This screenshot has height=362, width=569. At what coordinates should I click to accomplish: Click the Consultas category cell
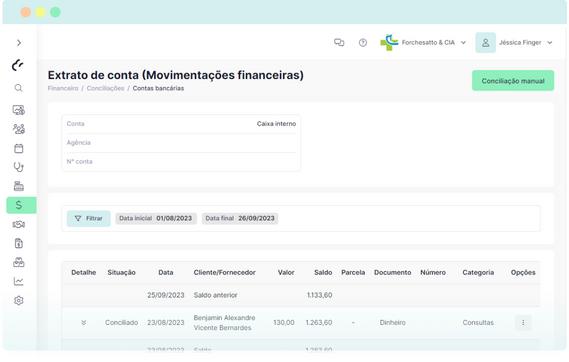click(478, 322)
